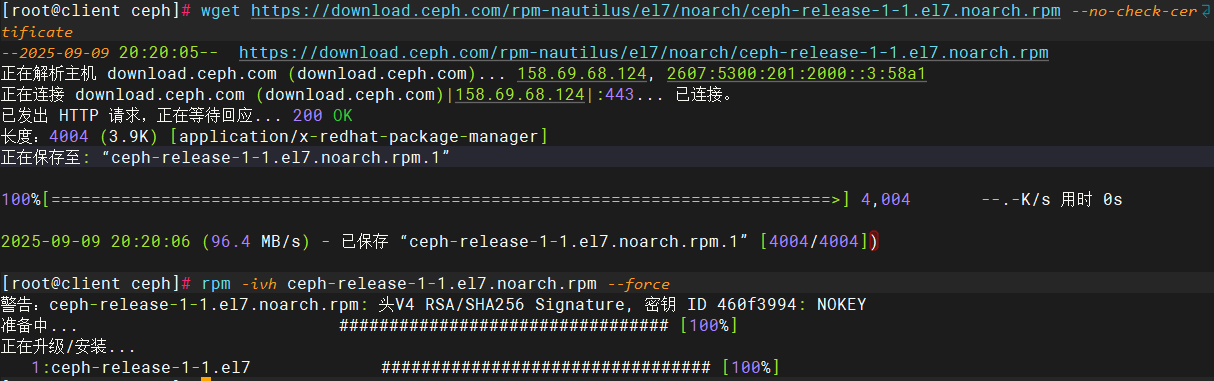The image size is (1214, 381).
Task: Click the orange terminal cursor at the bottom
Action: tap(205, 379)
